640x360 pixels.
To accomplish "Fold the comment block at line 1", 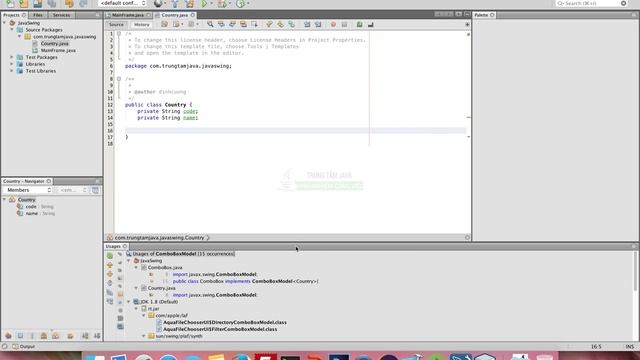I will 119,34.
